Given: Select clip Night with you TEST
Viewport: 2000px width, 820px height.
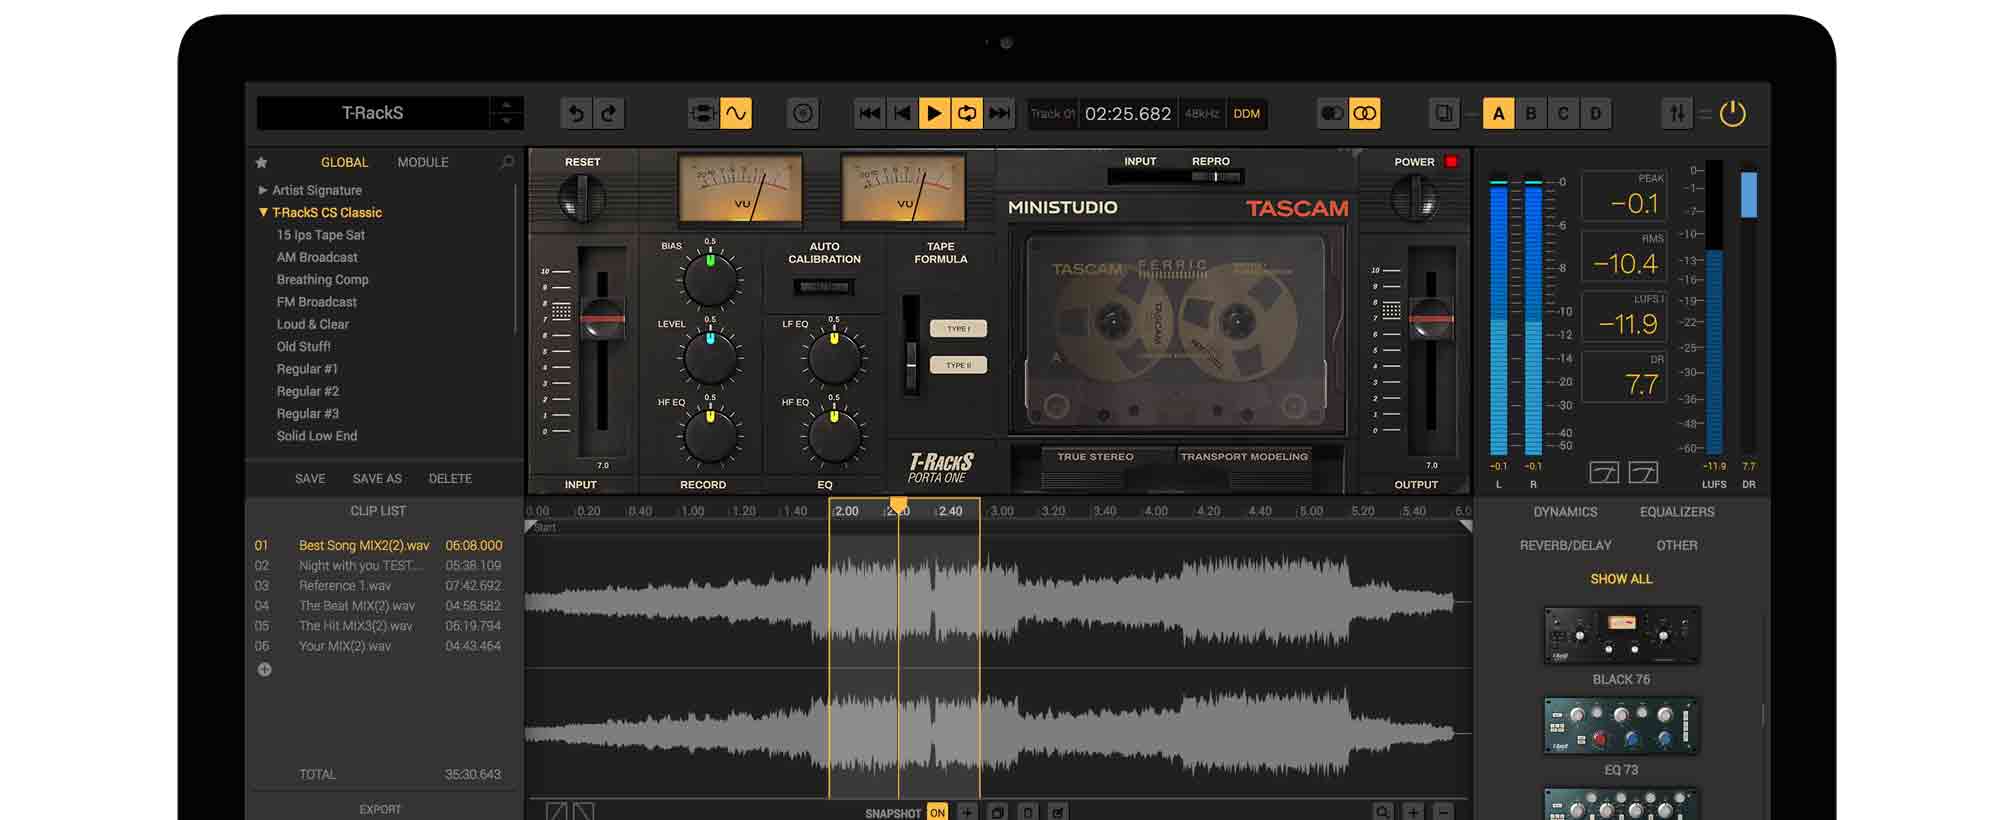Looking at the screenshot, I should pyautogui.click(x=378, y=566).
